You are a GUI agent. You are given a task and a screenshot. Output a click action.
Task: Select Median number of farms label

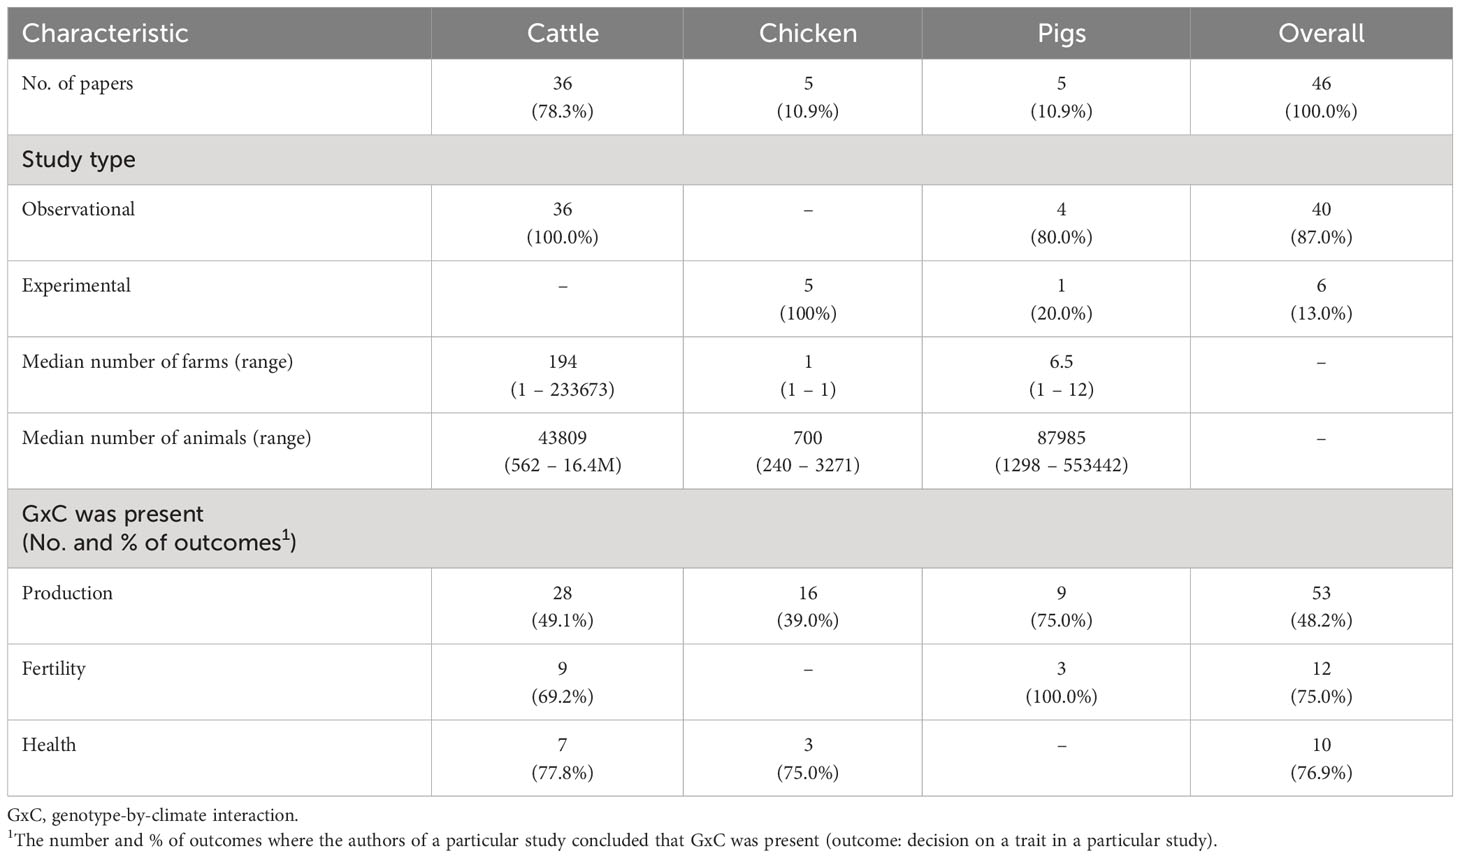[157, 362]
